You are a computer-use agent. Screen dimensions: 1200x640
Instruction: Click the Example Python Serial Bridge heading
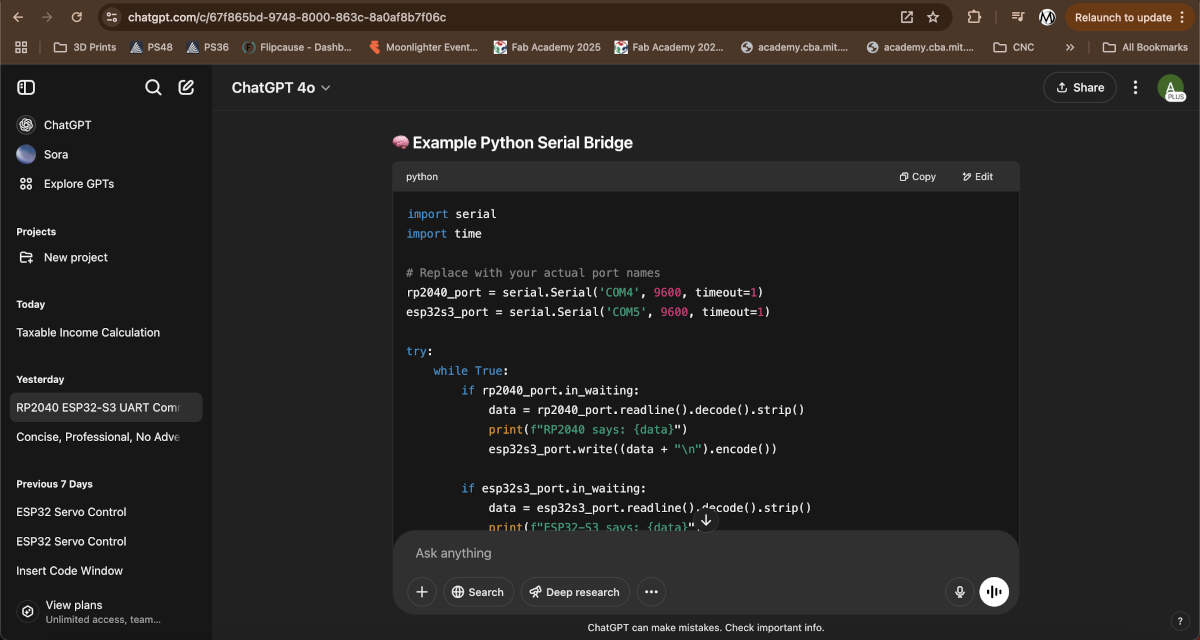(512, 143)
